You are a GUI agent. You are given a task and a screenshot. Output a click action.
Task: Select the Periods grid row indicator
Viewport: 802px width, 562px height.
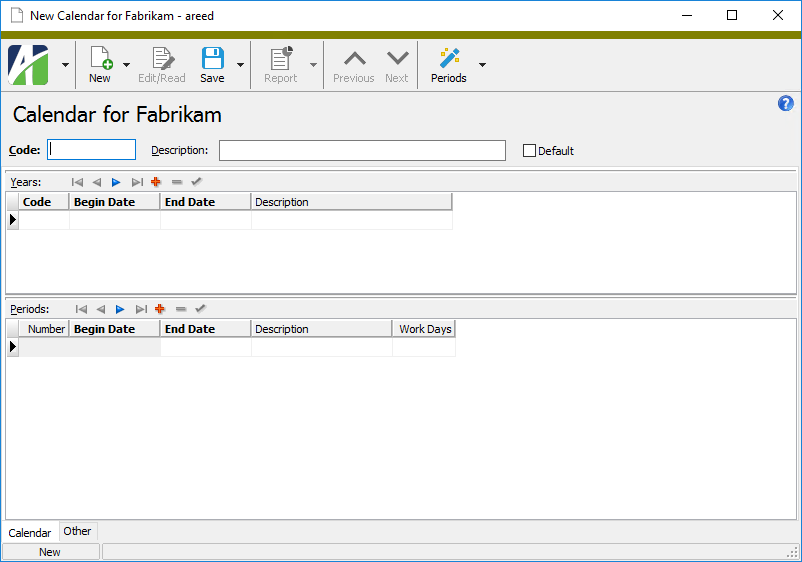(x=13, y=347)
